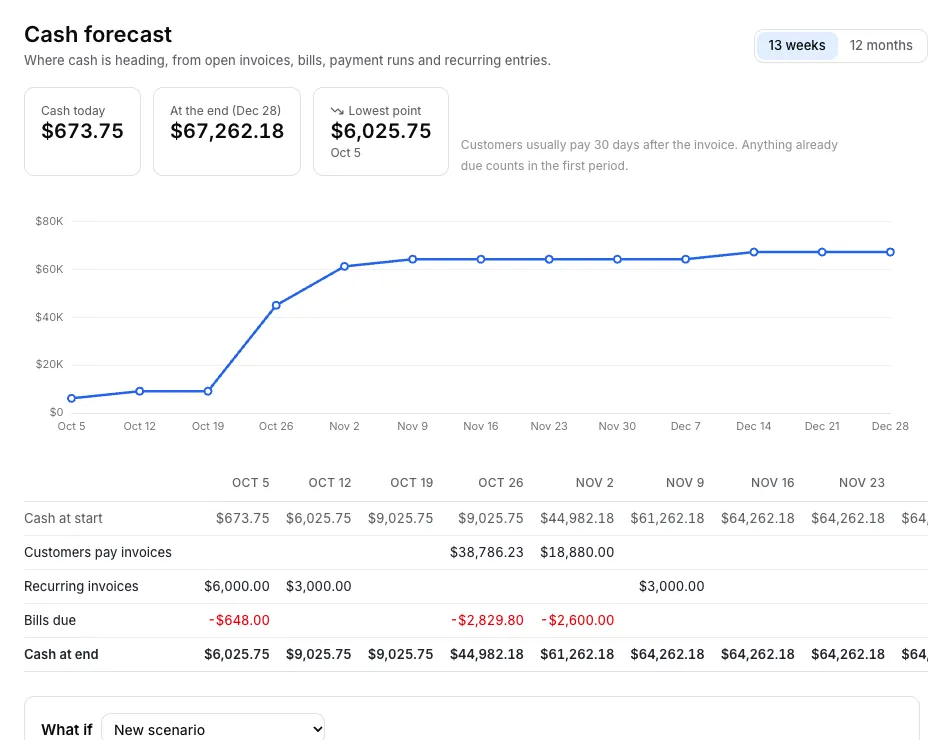Image resolution: width=952 pixels, height=740 pixels.
Task: Click the NOV 16 column header
Action: (x=773, y=483)
